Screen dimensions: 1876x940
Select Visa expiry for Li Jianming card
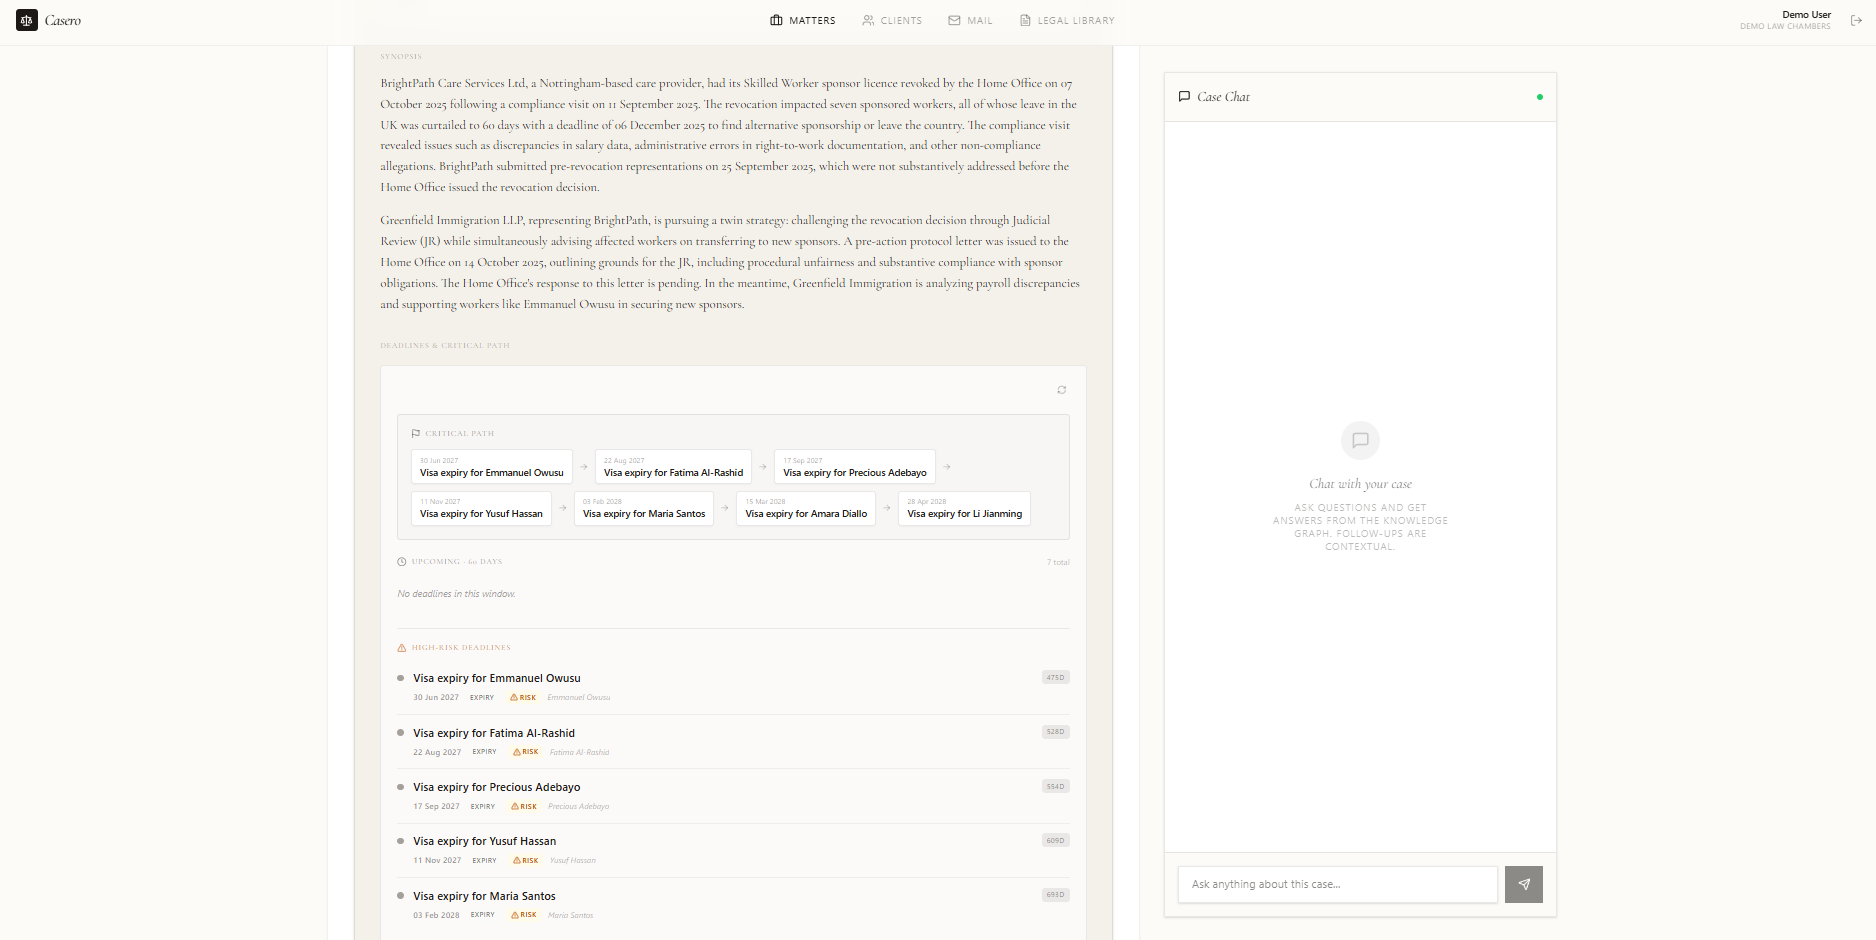(964, 508)
